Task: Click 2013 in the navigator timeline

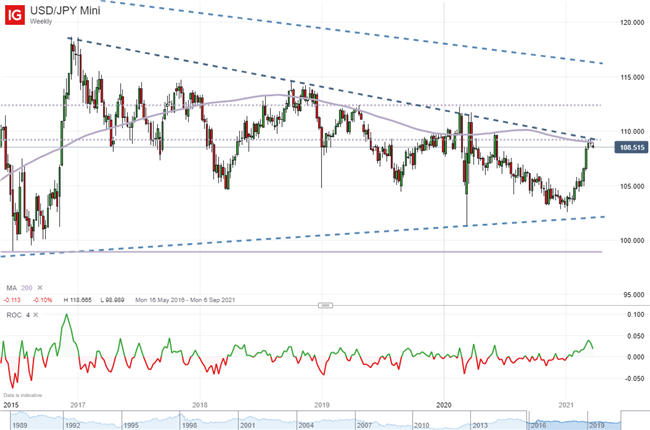Action: [x=480, y=425]
